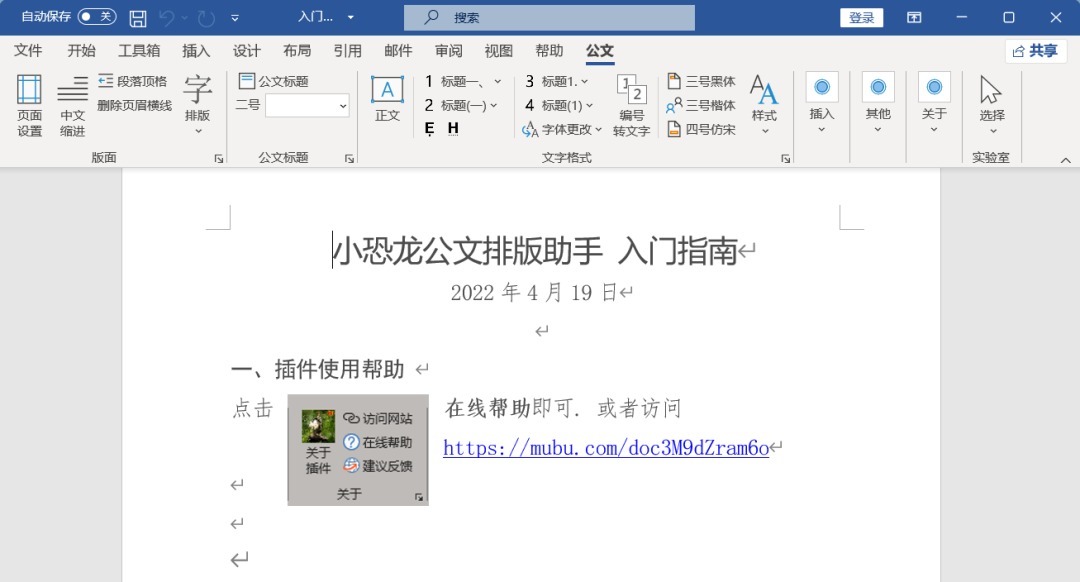Click the 正文 body text style icon
The image size is (1080, 582).
pyautogui.click(x=387, y=99)
